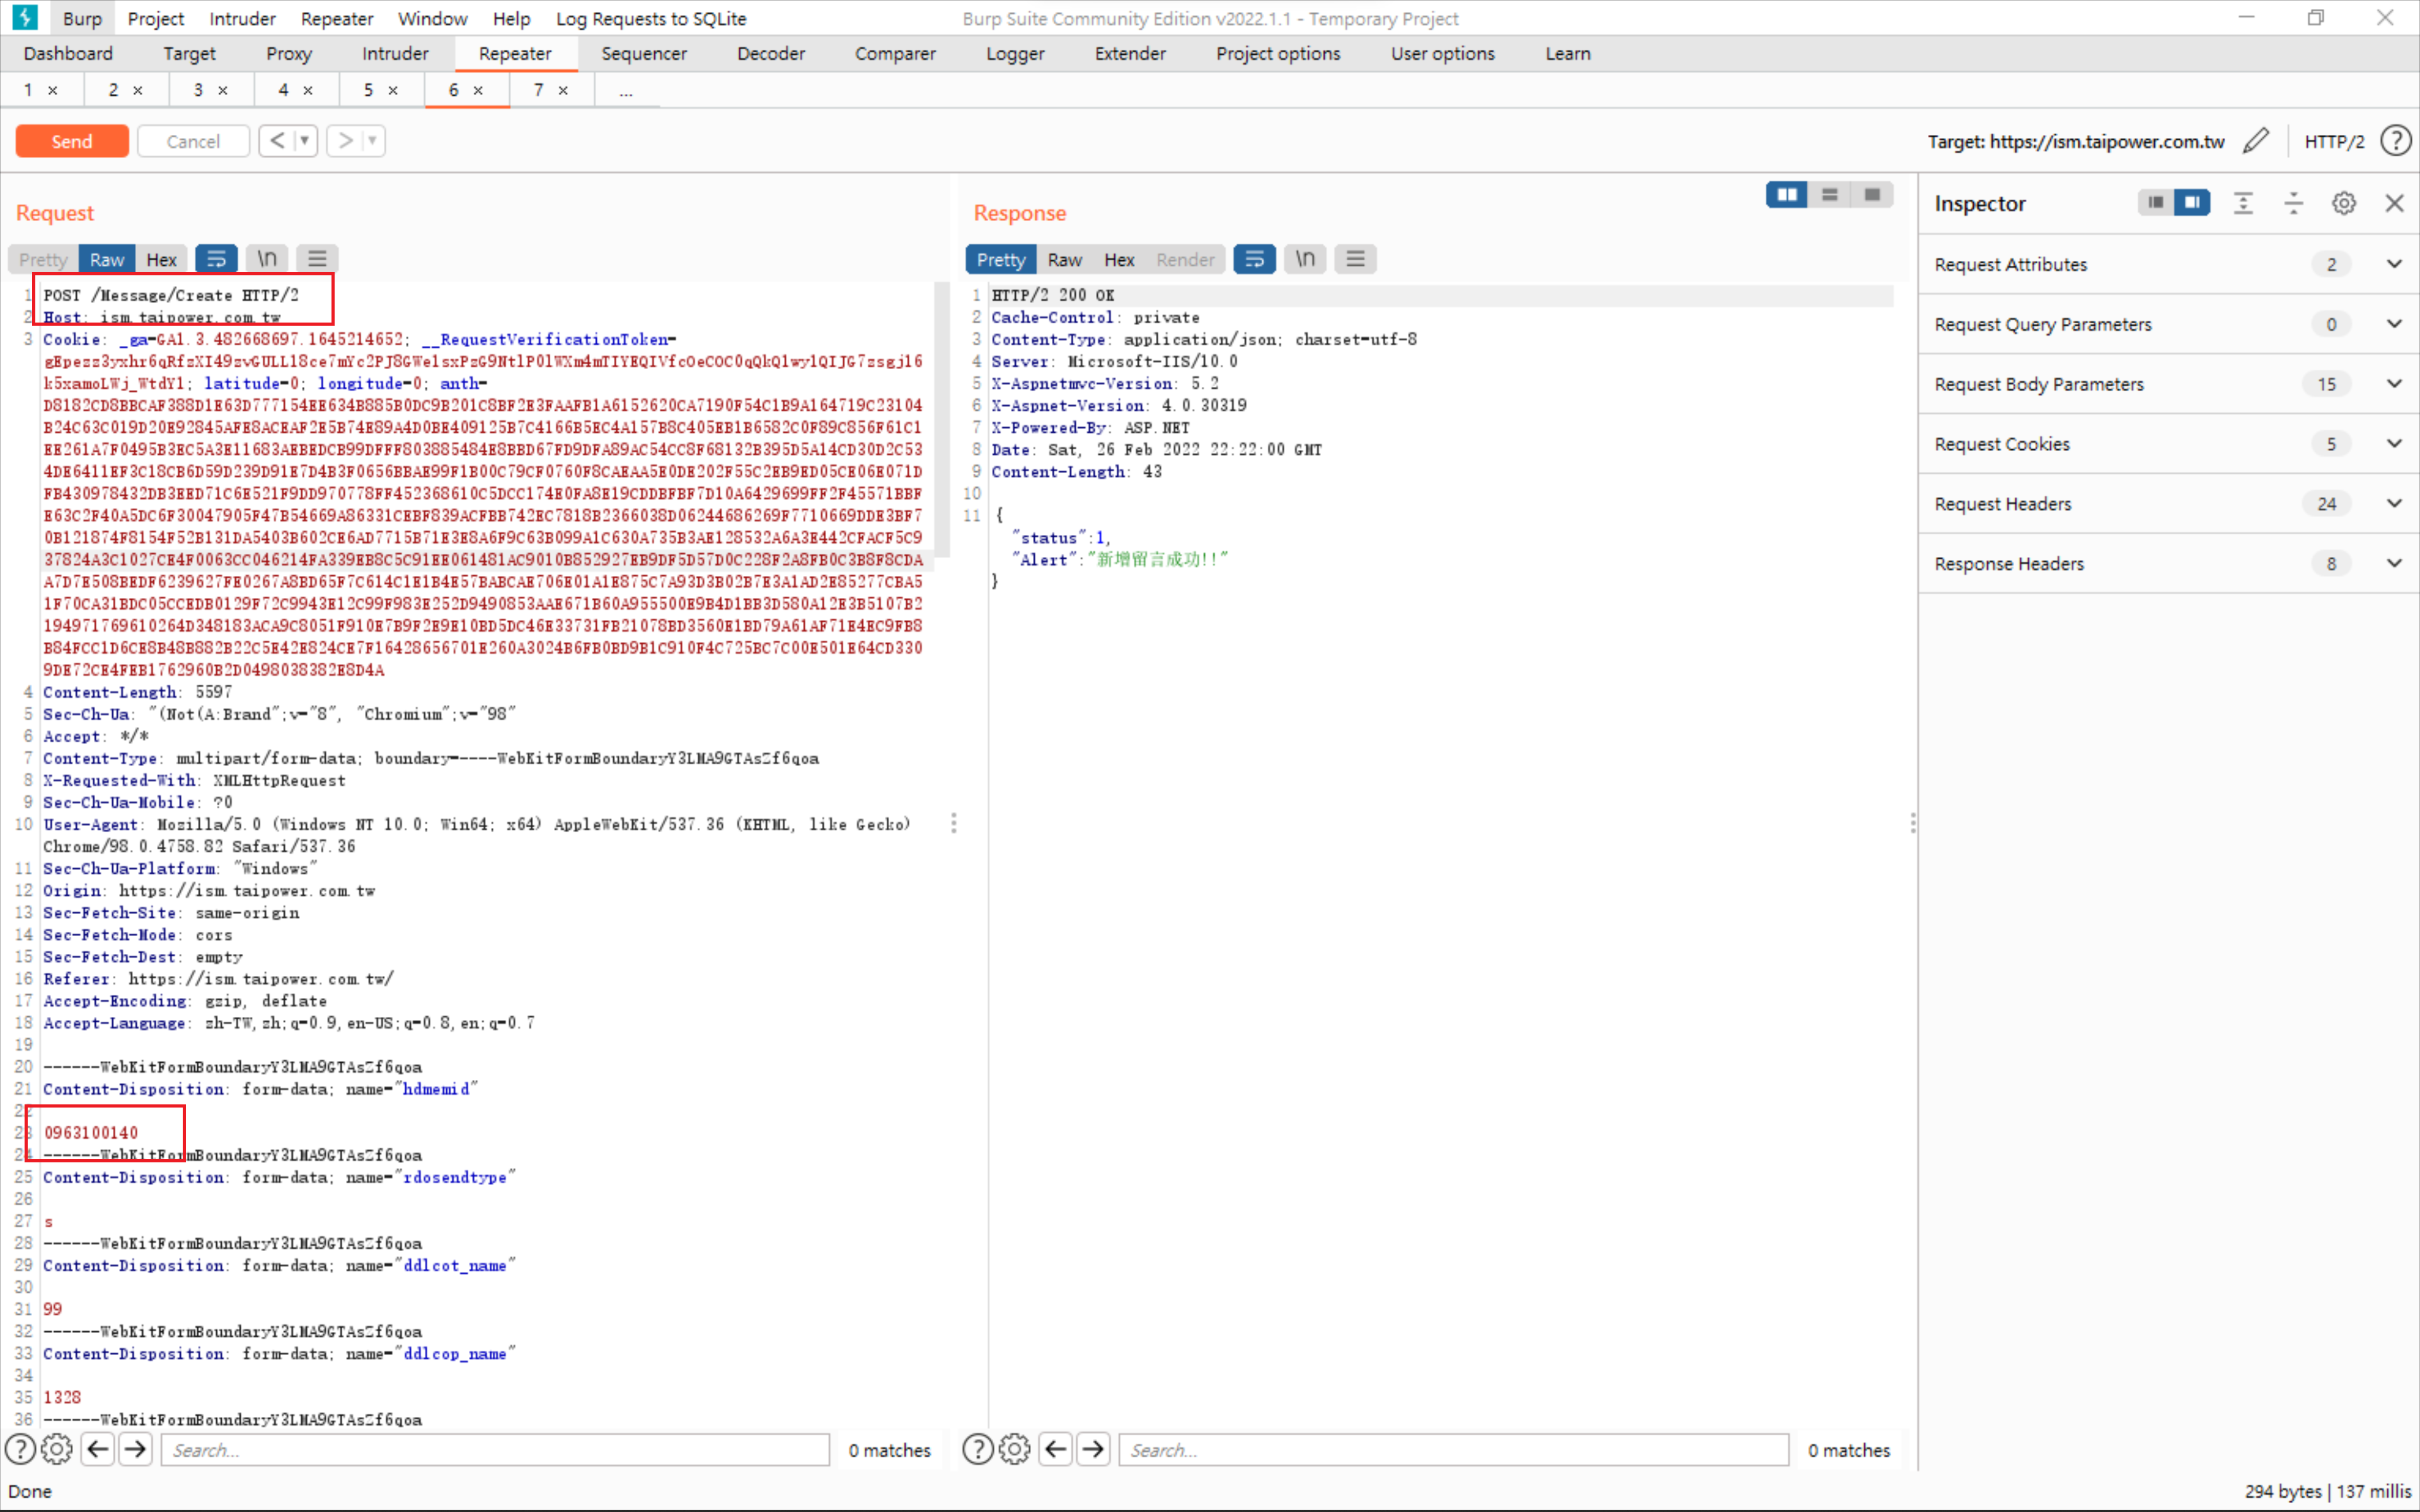The image size is (2420, 1512).
Task: Open the Proxy tab
Action: 289,54
